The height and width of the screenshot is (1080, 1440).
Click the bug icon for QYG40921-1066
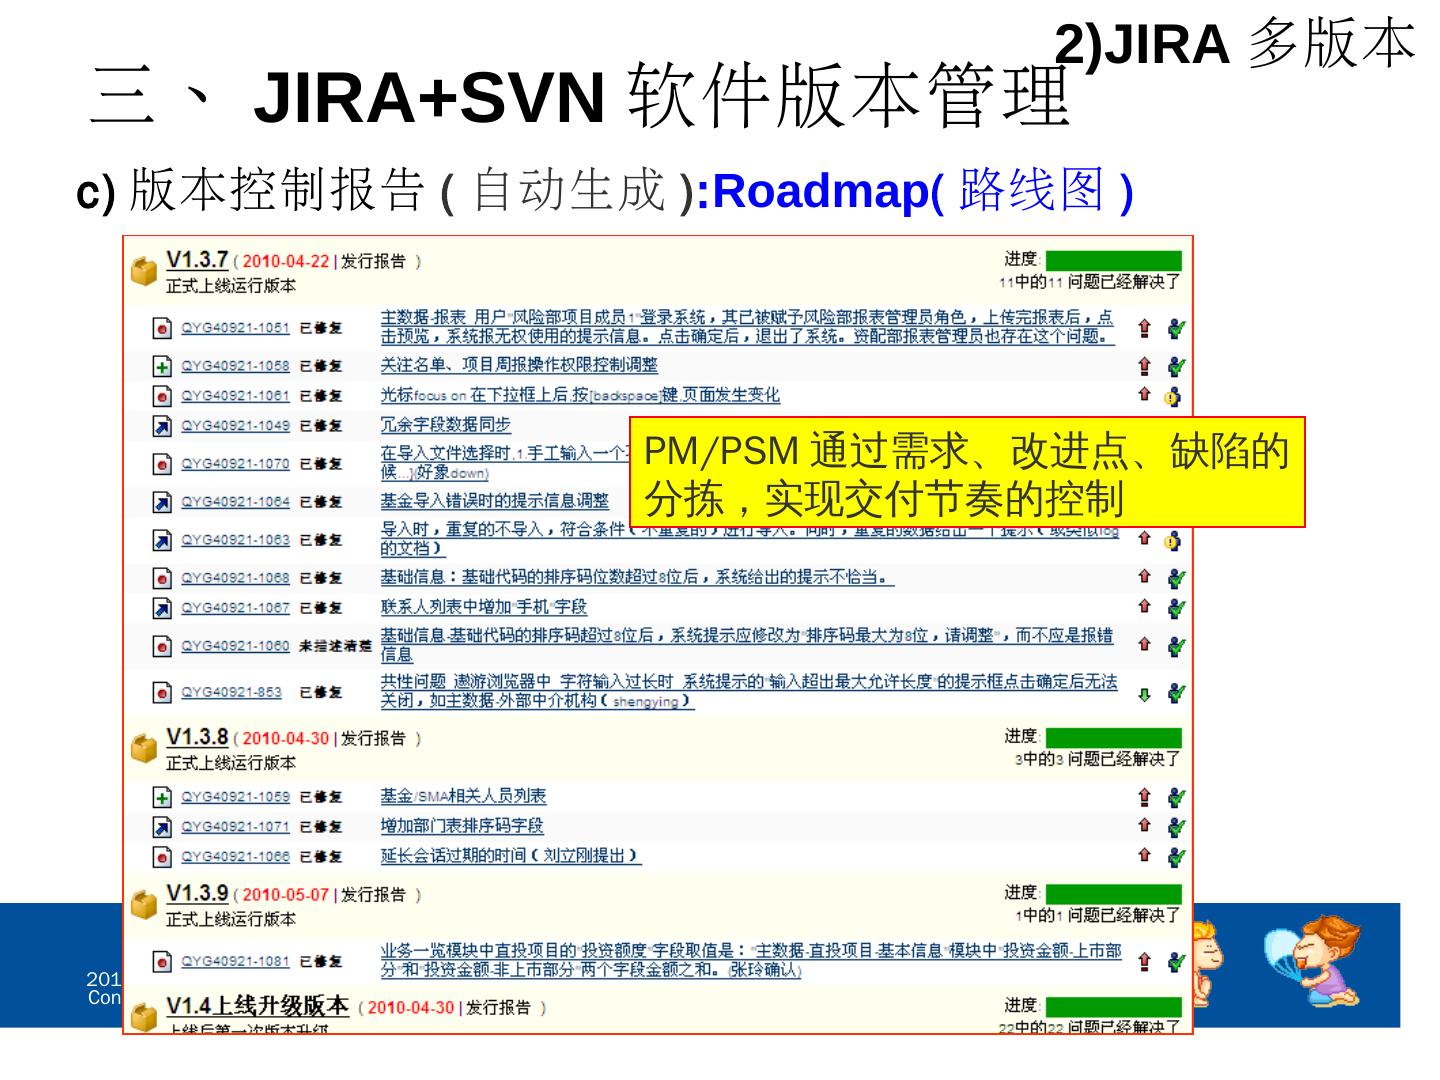(x=162, y=857)
